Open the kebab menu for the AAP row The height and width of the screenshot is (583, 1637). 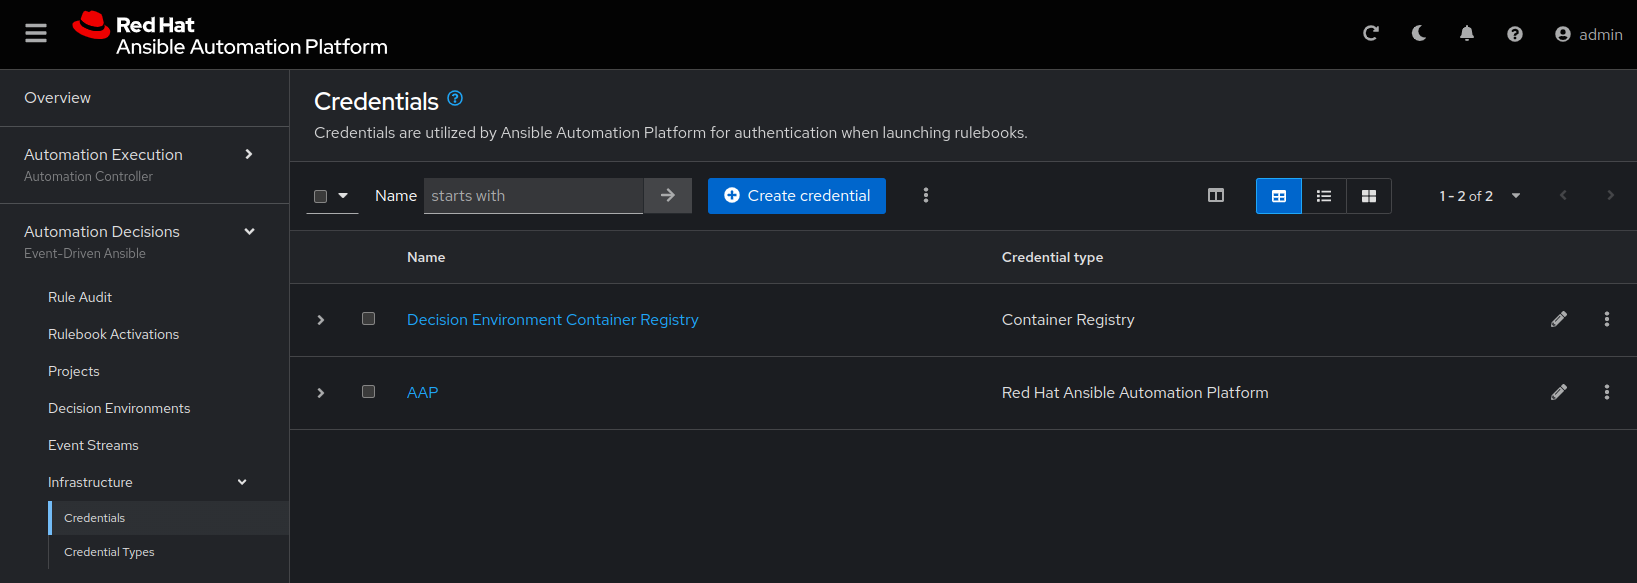[1607, 392]
